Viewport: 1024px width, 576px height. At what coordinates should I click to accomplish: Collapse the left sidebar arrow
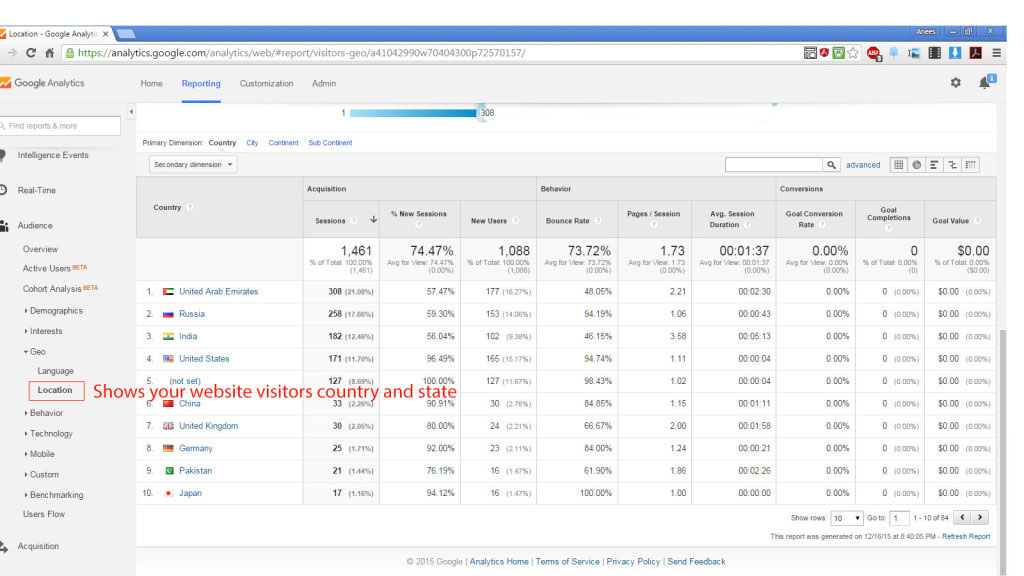pyautogui.click(x=131, y=112)
